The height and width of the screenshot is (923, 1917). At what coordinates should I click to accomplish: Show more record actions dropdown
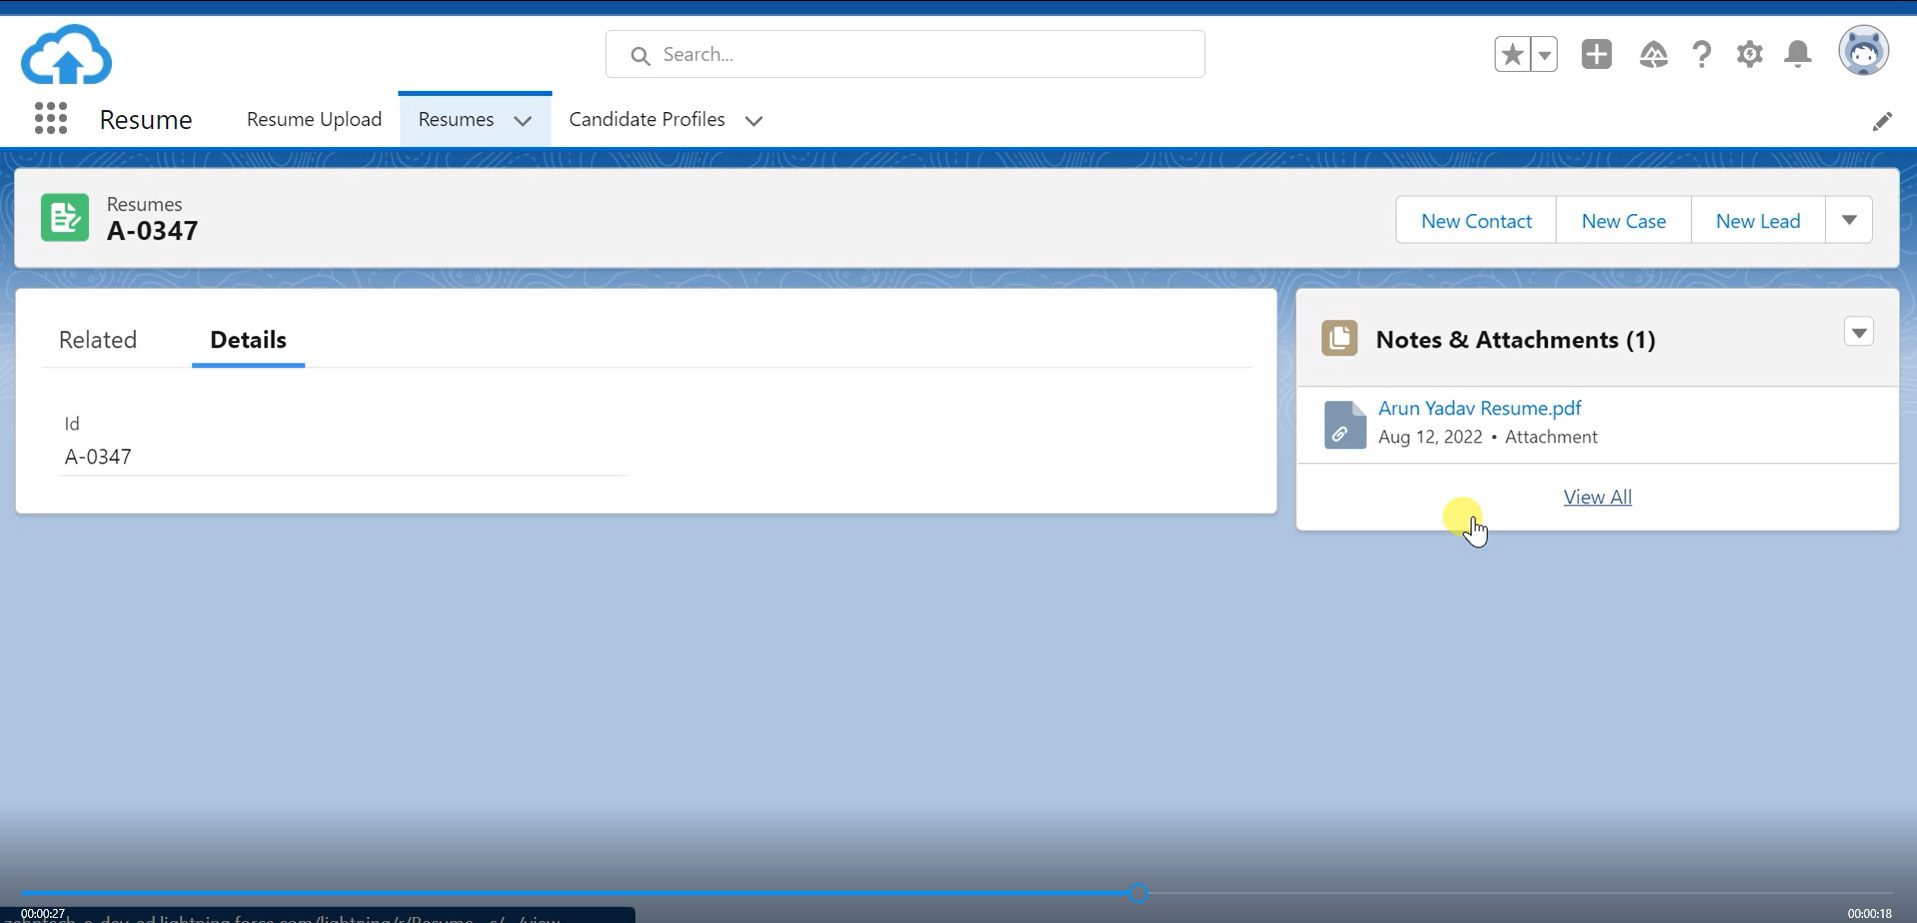tap(1848, 220)
